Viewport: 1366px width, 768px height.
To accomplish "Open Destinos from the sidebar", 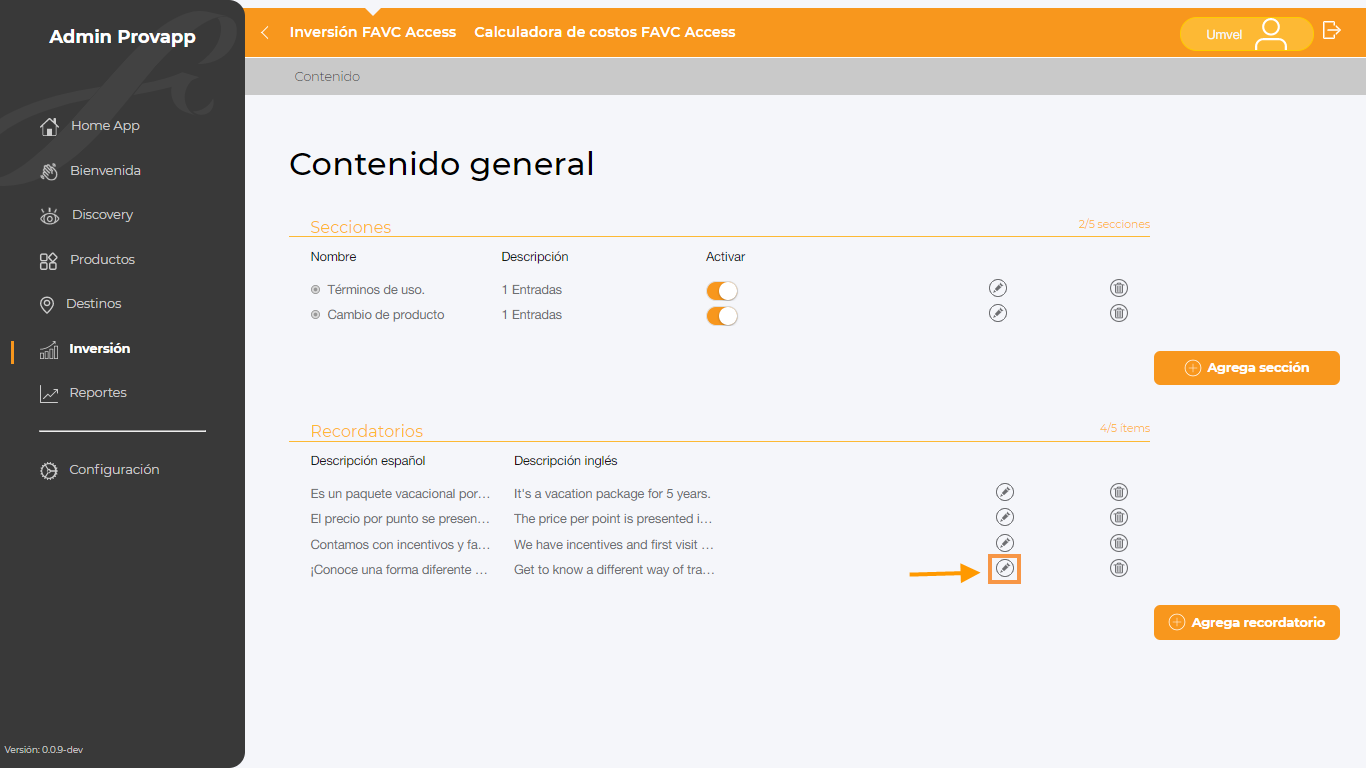I will pos(80,304).
